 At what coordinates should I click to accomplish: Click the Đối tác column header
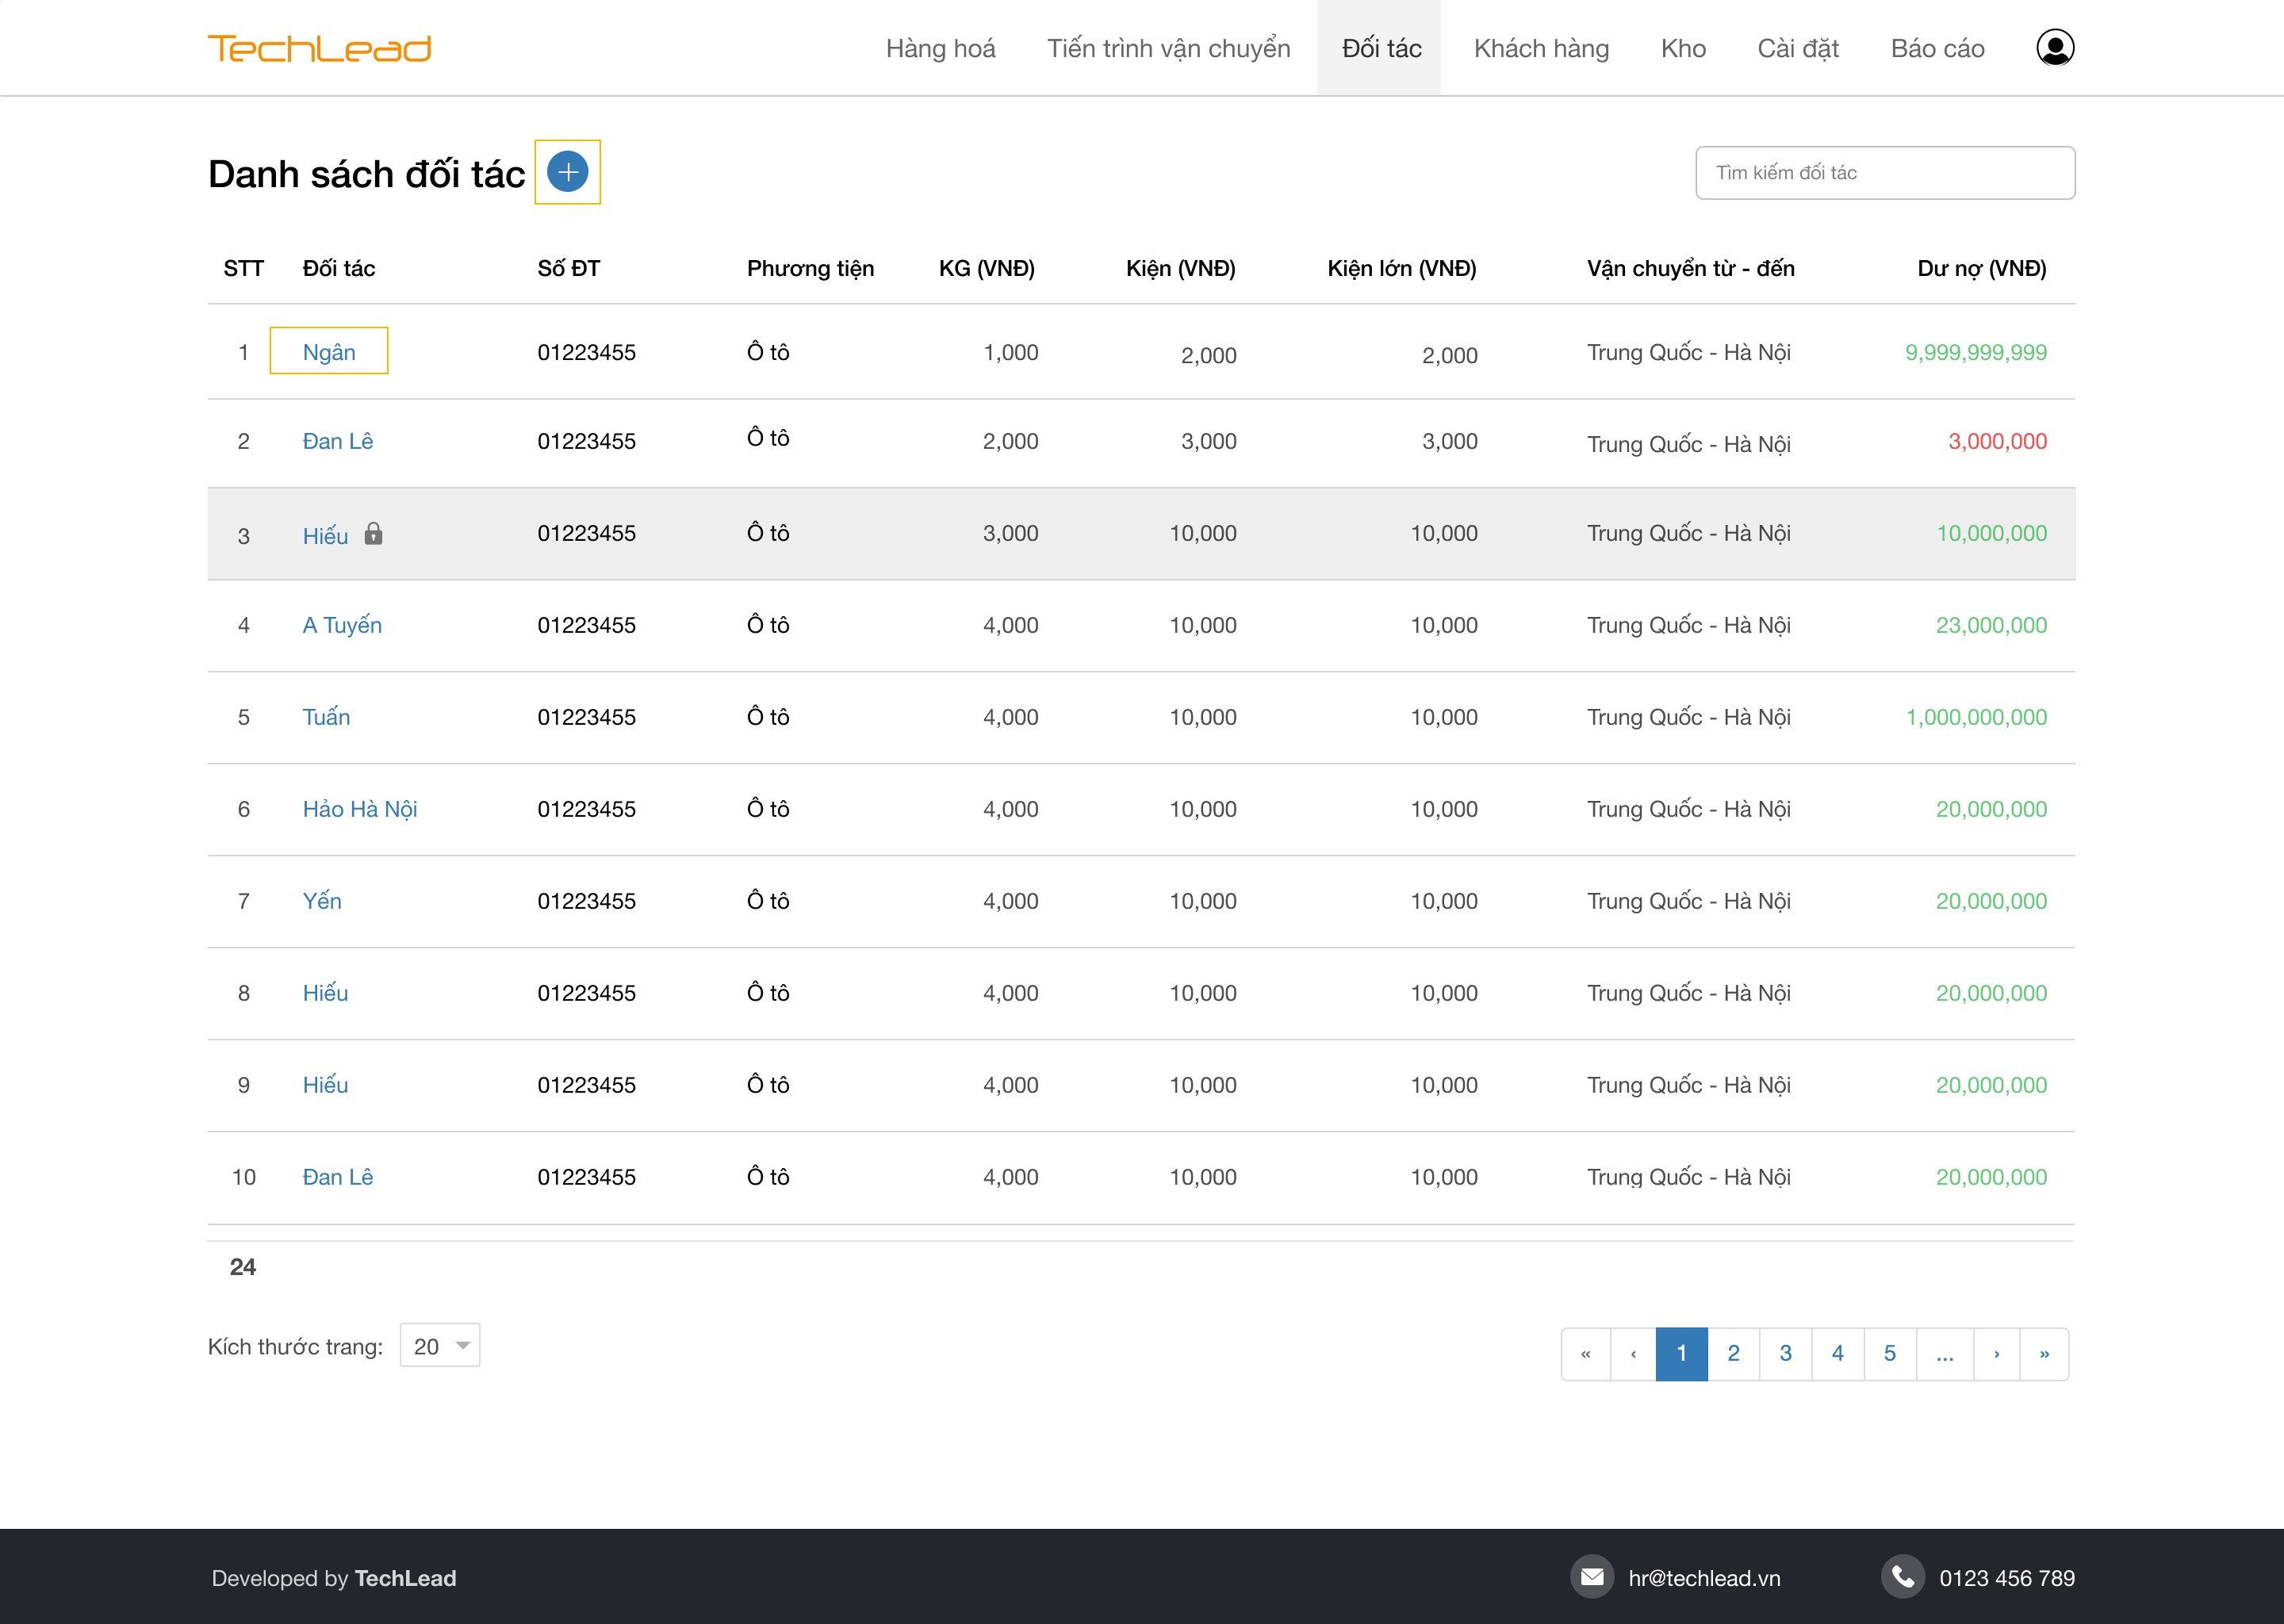click(339, 268)
